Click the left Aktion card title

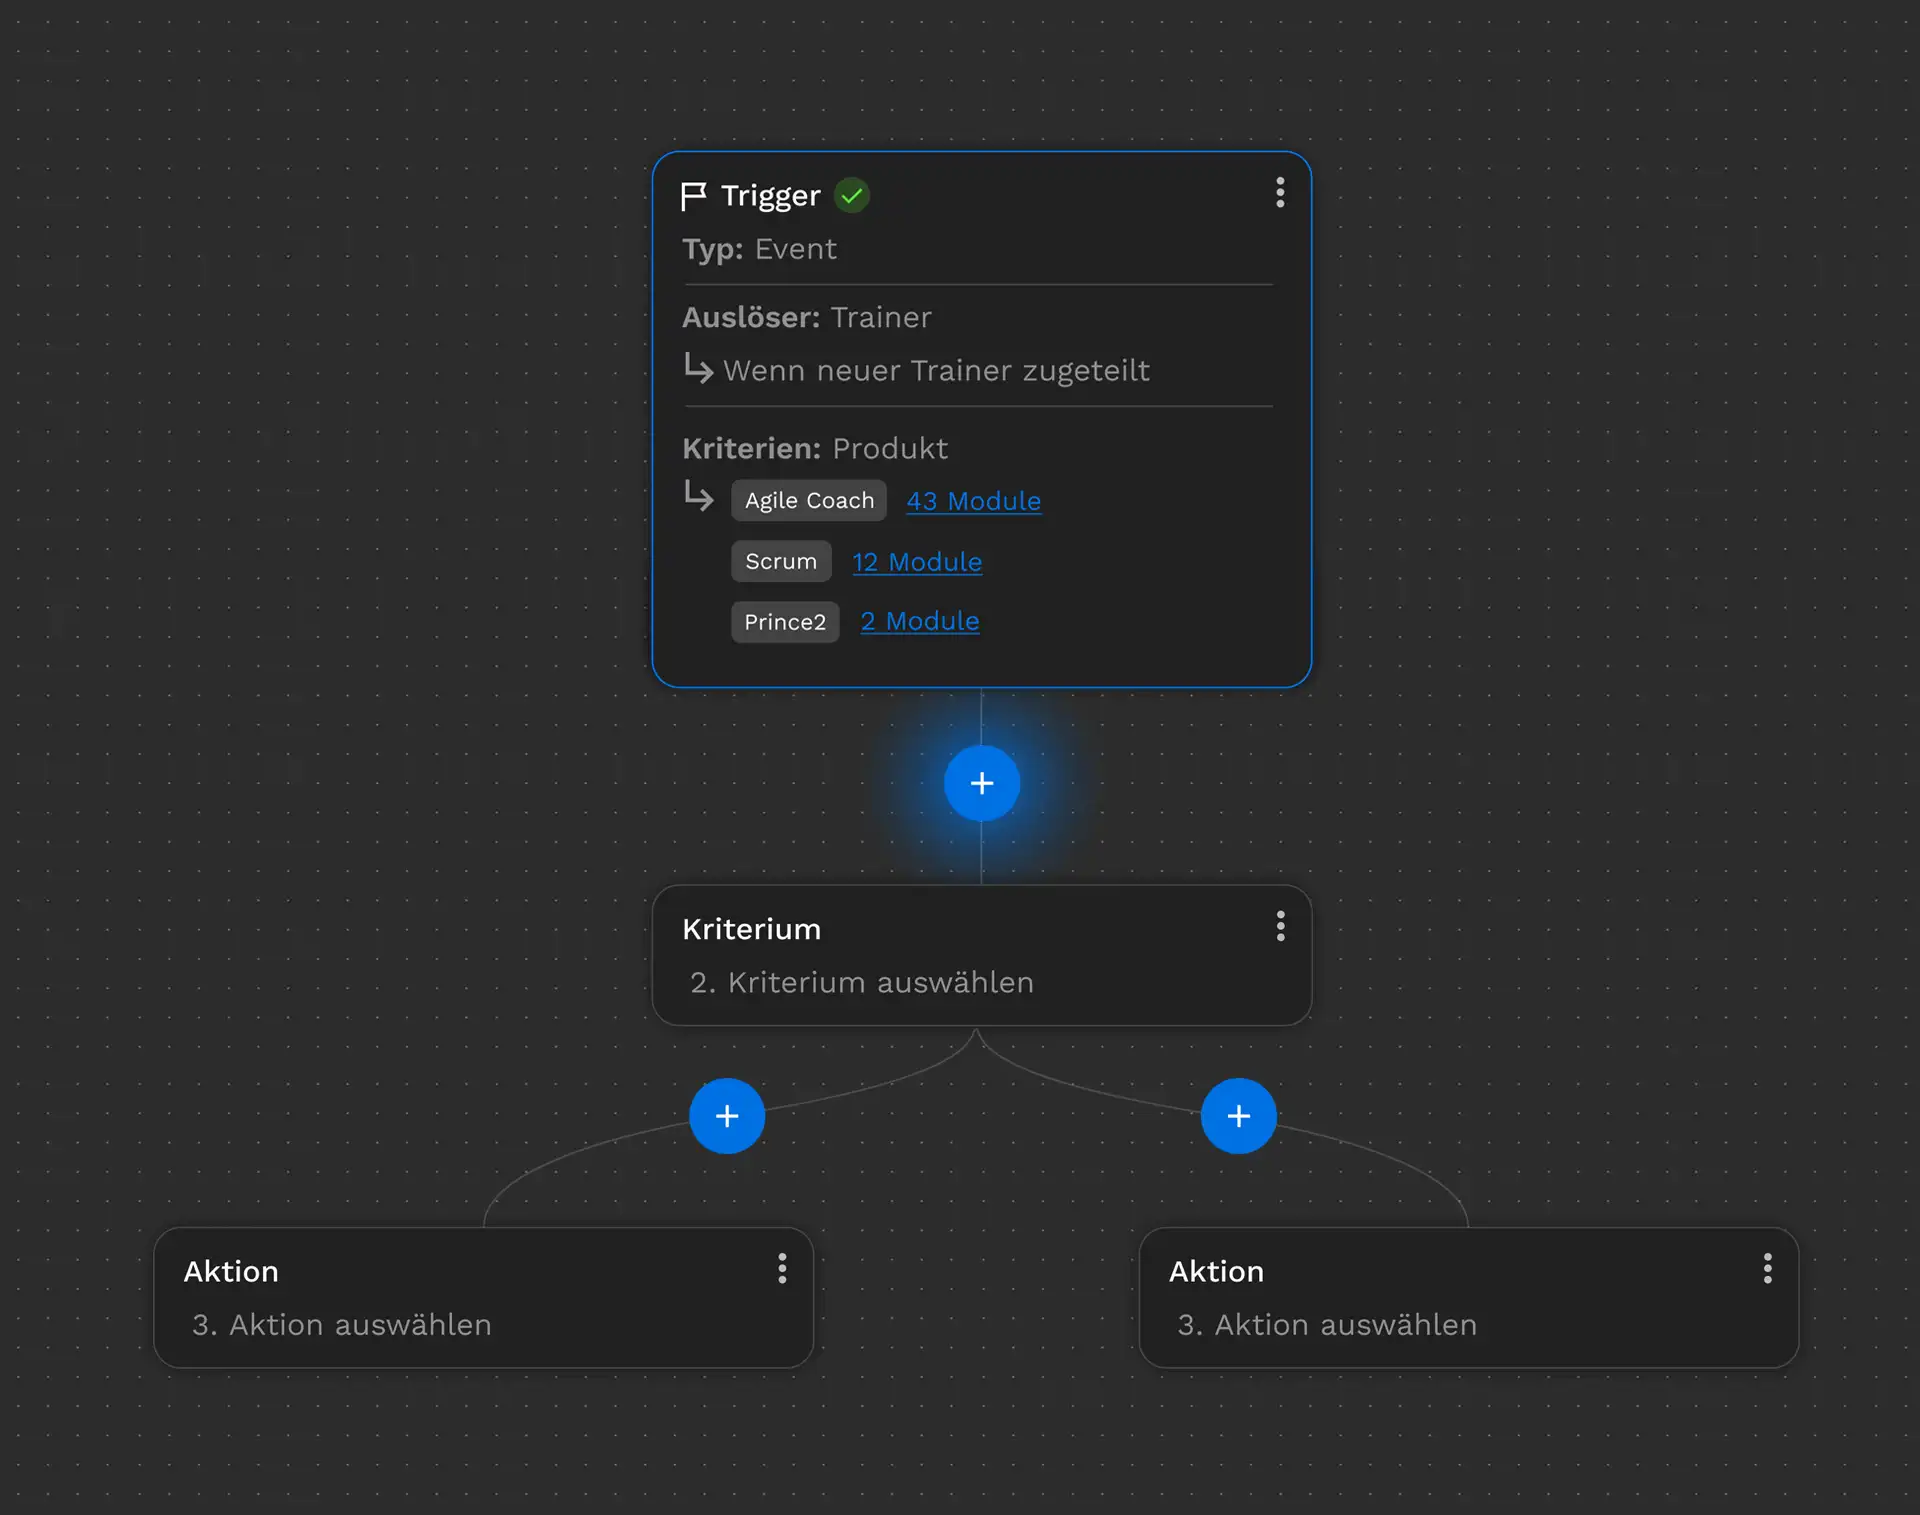click(231, 1271)
